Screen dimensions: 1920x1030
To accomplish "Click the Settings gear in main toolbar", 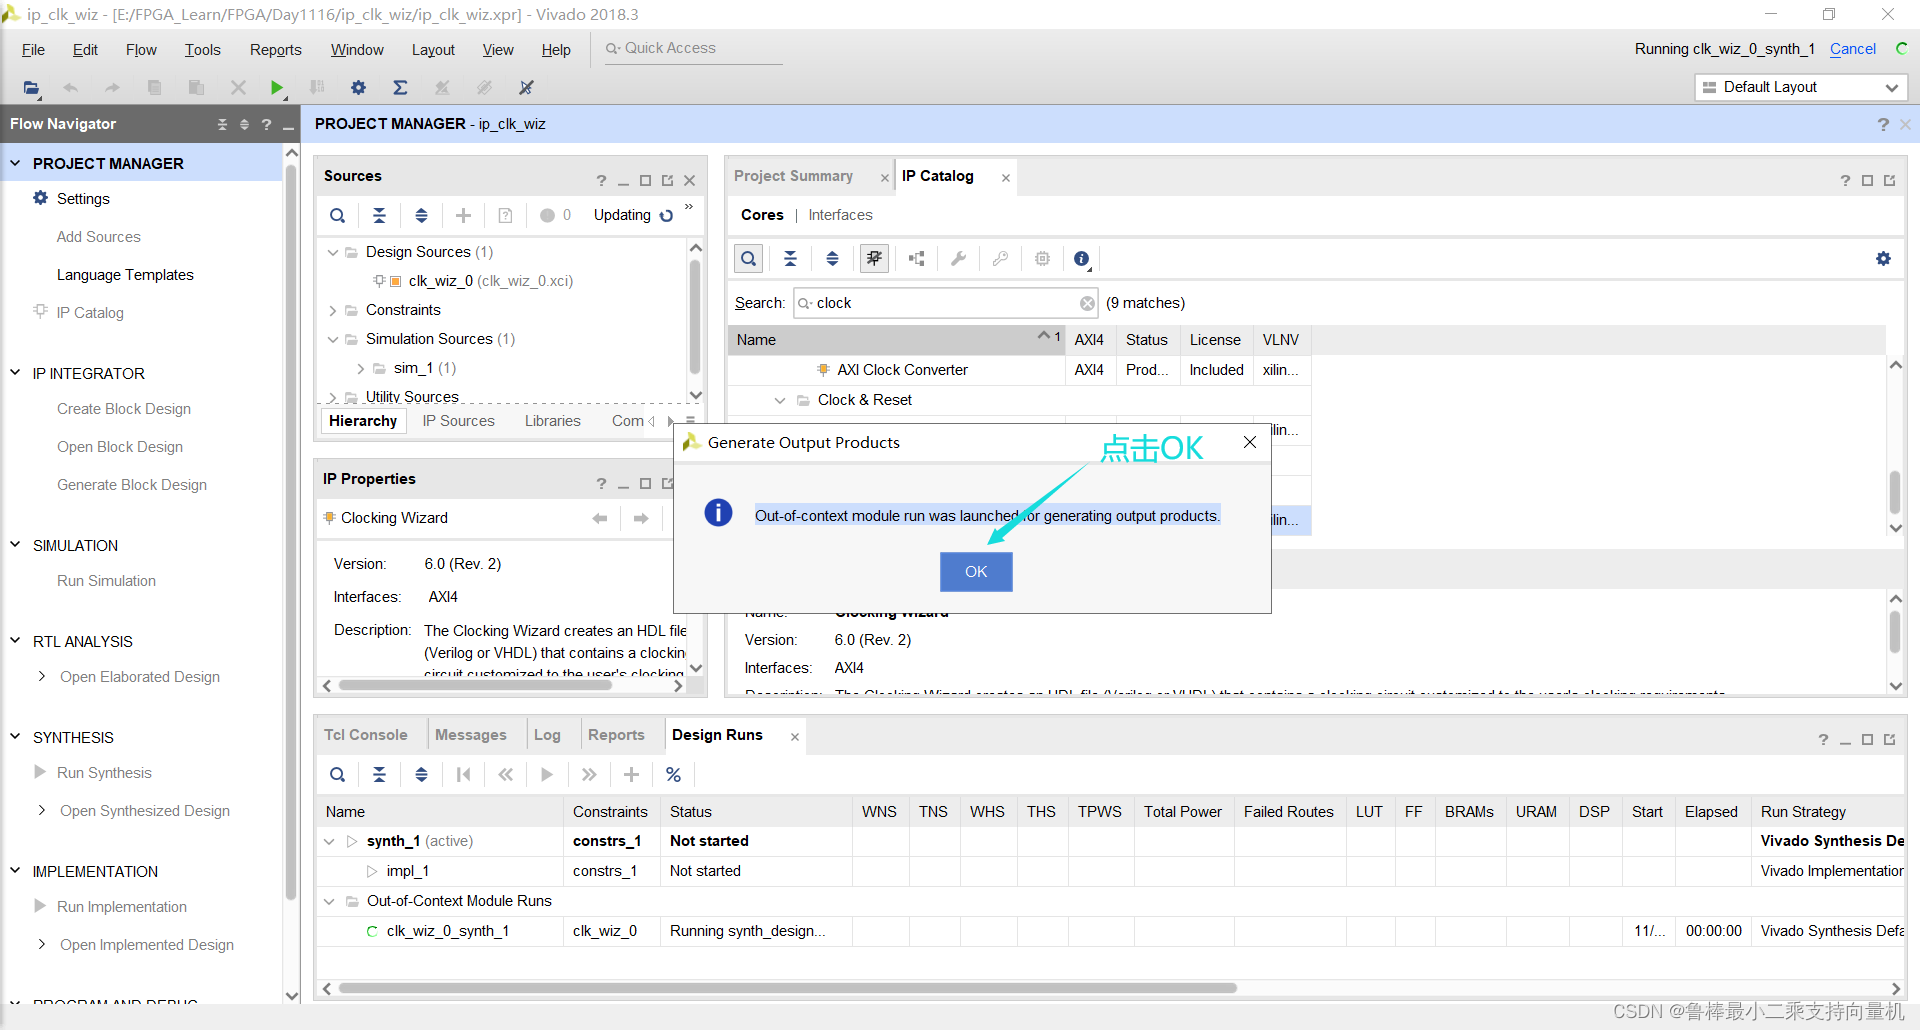I will point(358,88).
